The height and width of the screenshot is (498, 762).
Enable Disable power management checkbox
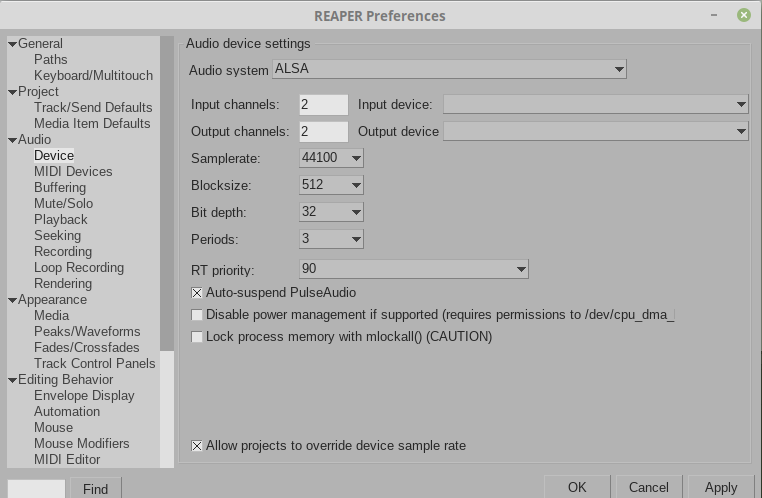click(x=197, y=315)
